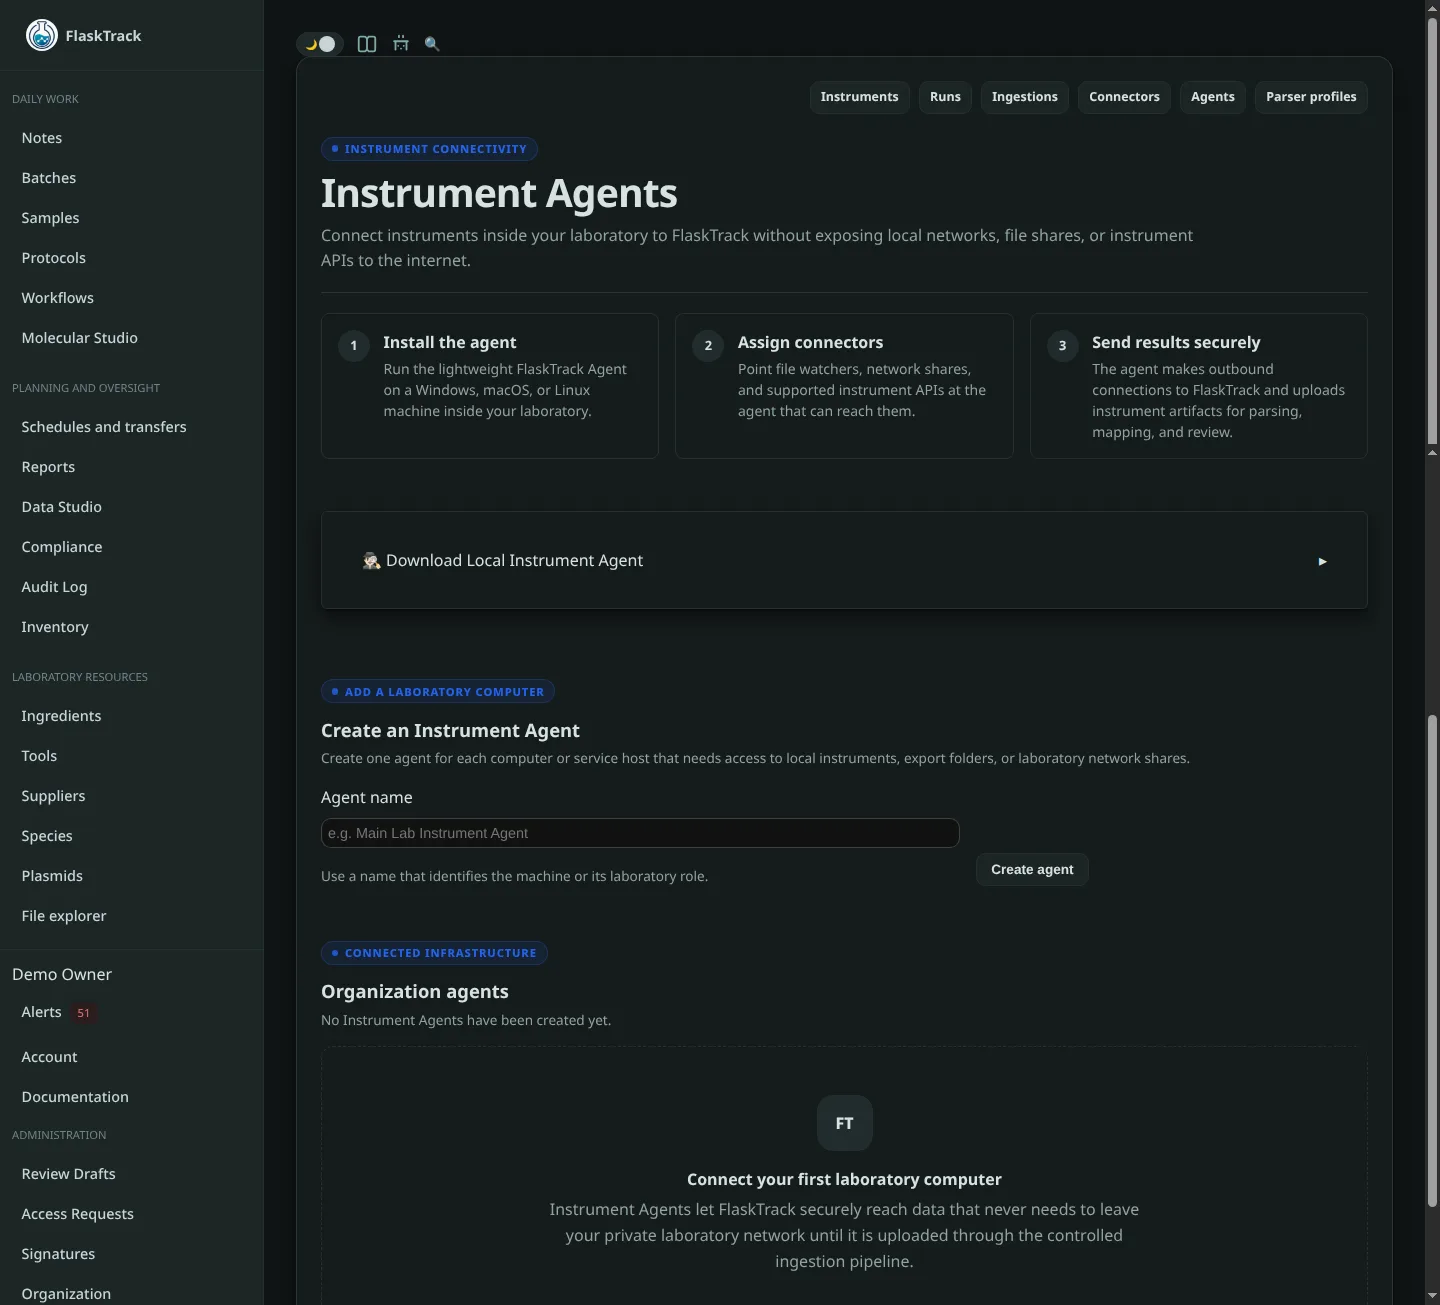
Task: Click the Install the agent step card
Action: [490, 386]
